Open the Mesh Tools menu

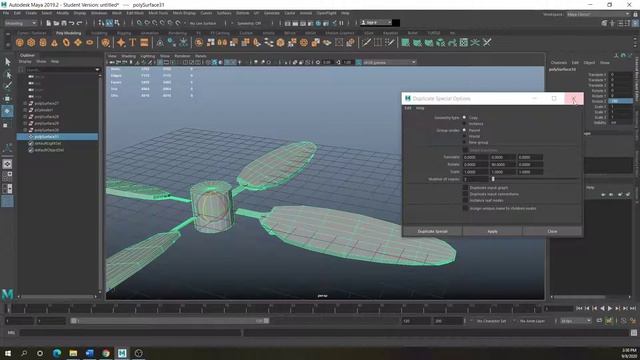(x=158, y=13)
